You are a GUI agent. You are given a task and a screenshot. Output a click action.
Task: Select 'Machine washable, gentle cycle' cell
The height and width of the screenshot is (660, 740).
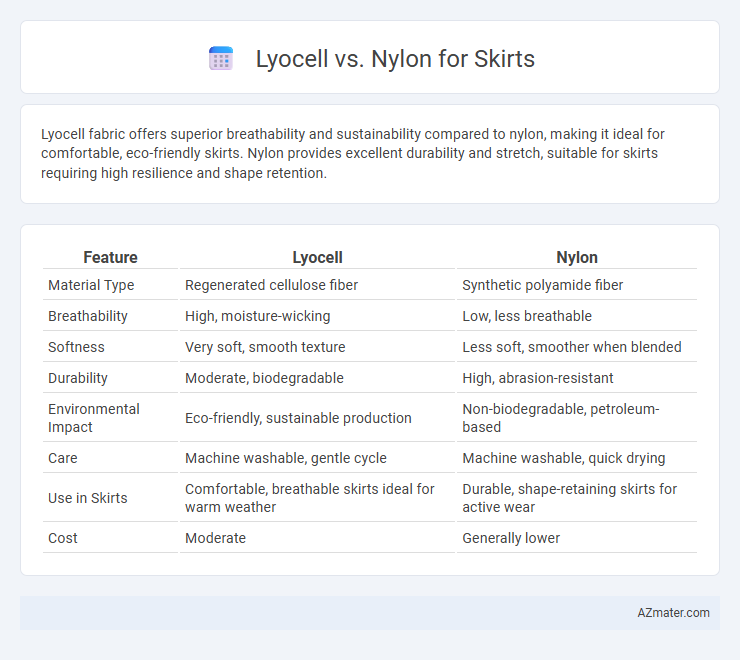286,458
